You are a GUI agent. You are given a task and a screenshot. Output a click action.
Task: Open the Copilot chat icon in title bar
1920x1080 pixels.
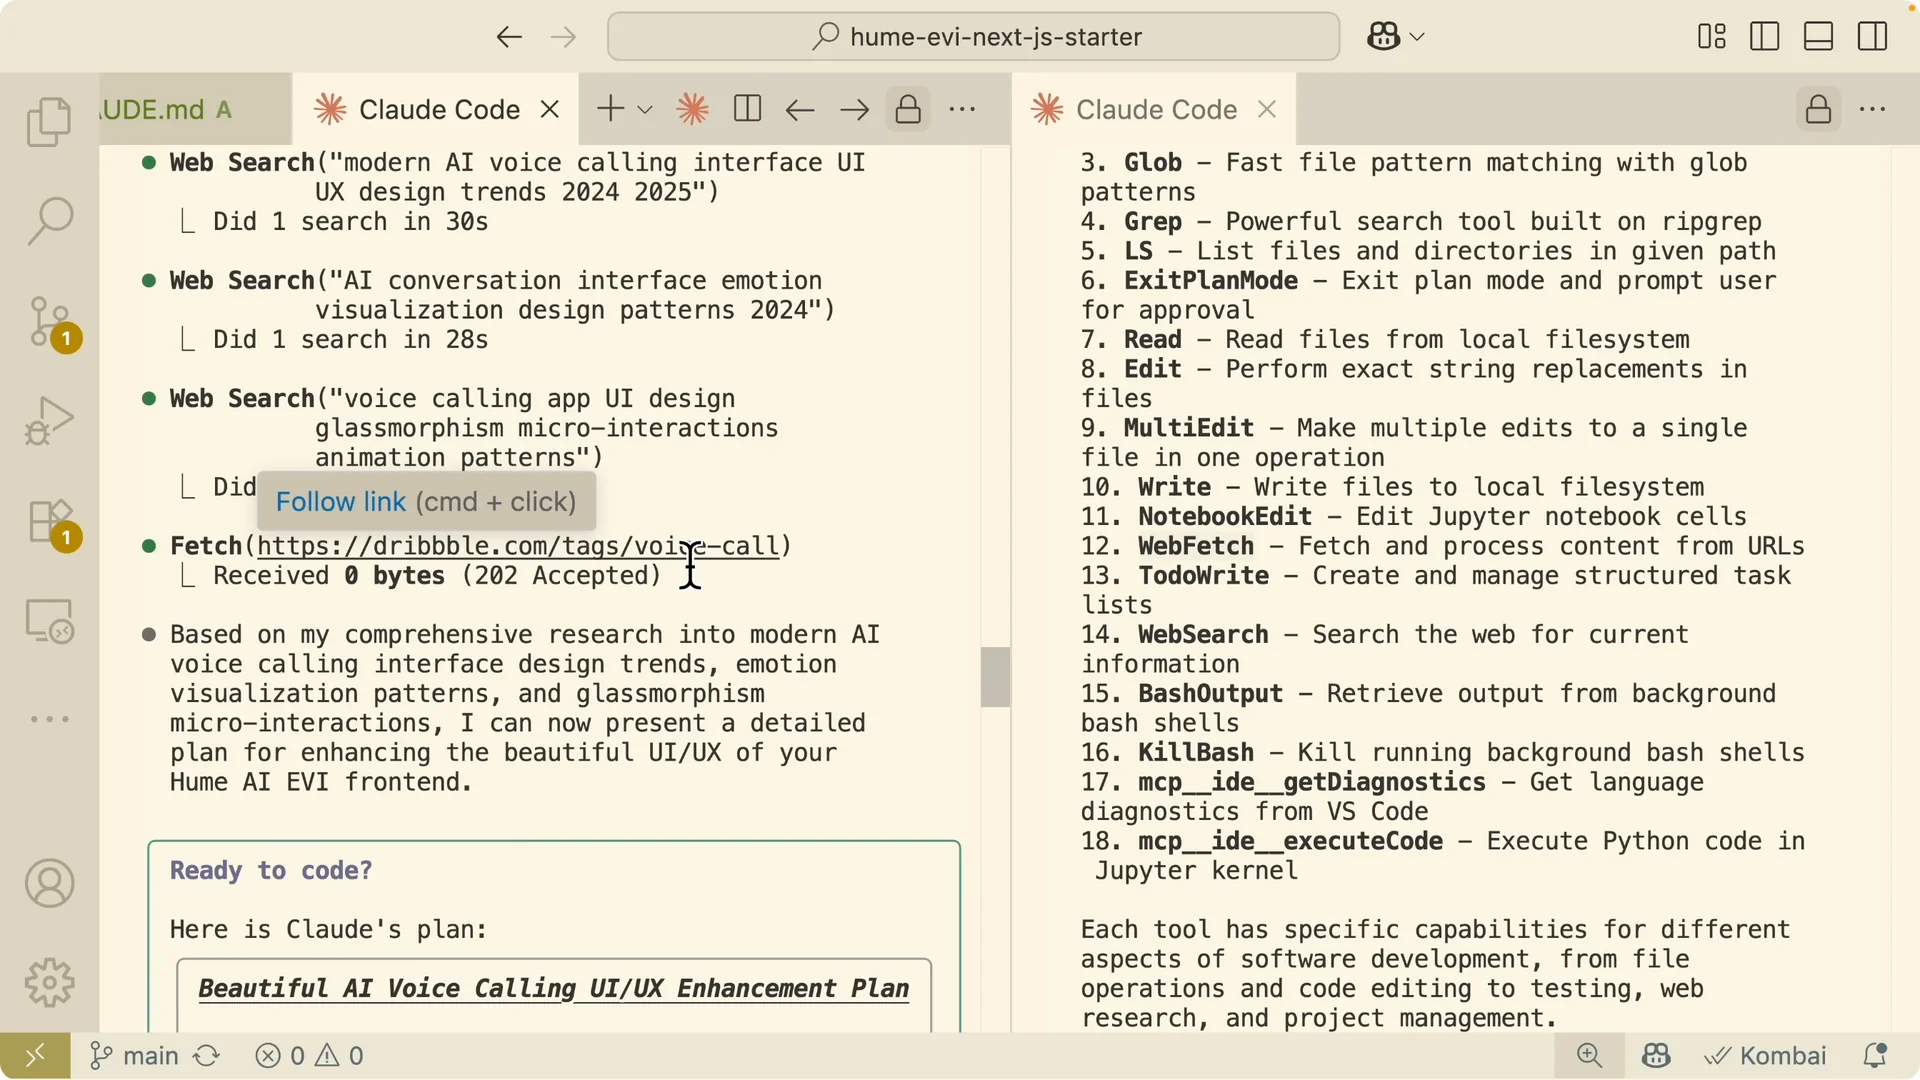tap(1383, 37)
